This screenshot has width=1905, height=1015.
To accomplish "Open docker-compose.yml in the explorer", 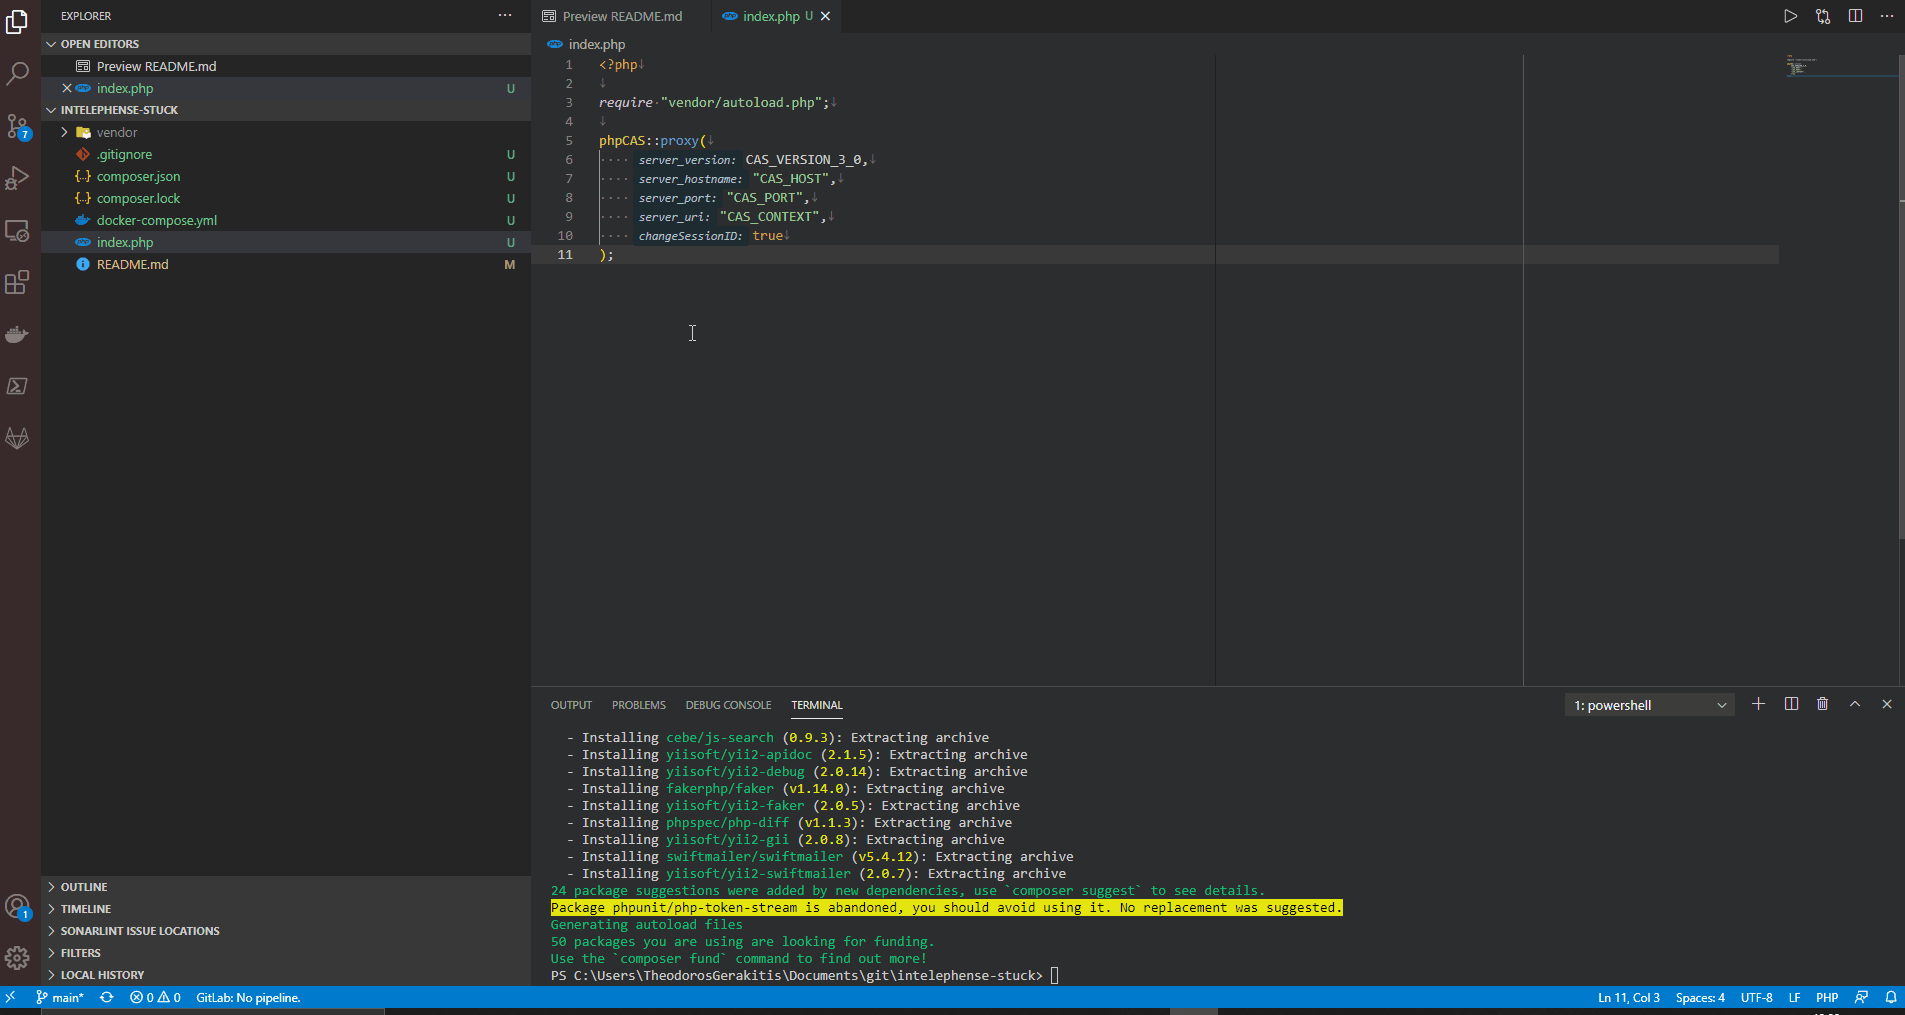I will 156,220.
